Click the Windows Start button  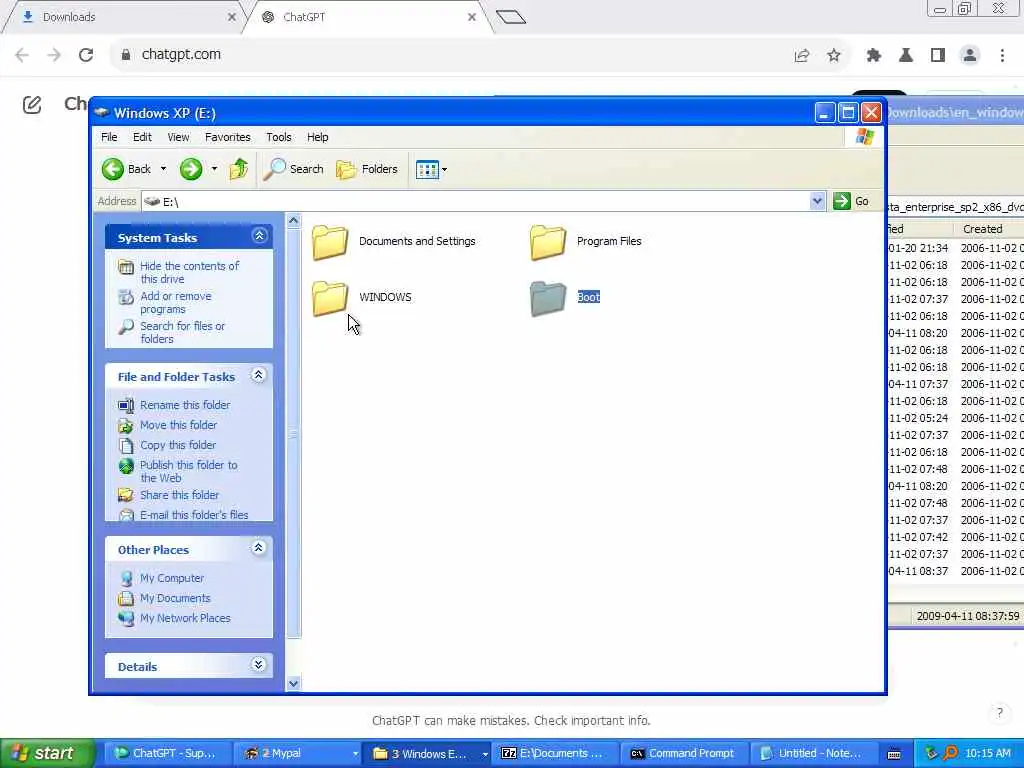click(x=47, y=753)
